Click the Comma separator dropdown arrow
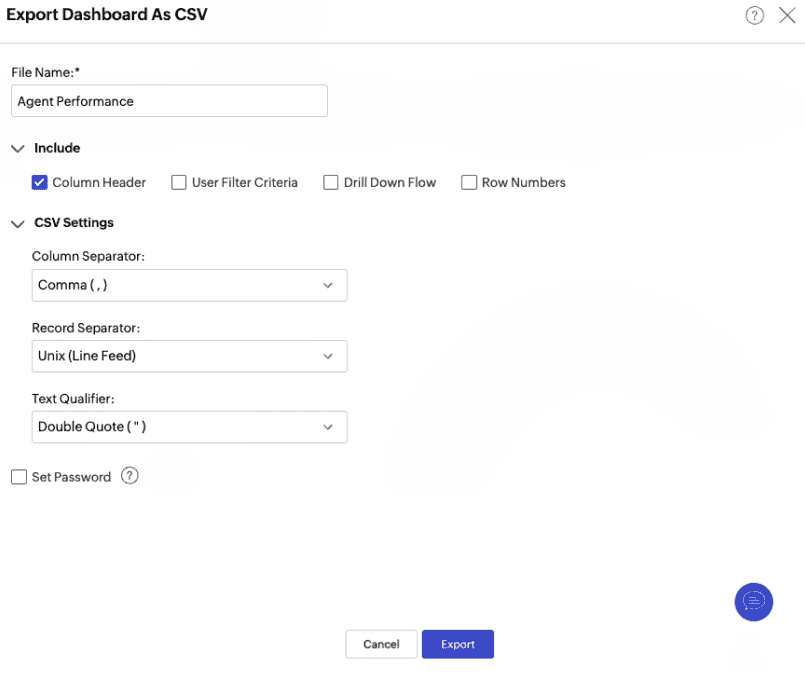805x683 pixels. click(328, 286)
